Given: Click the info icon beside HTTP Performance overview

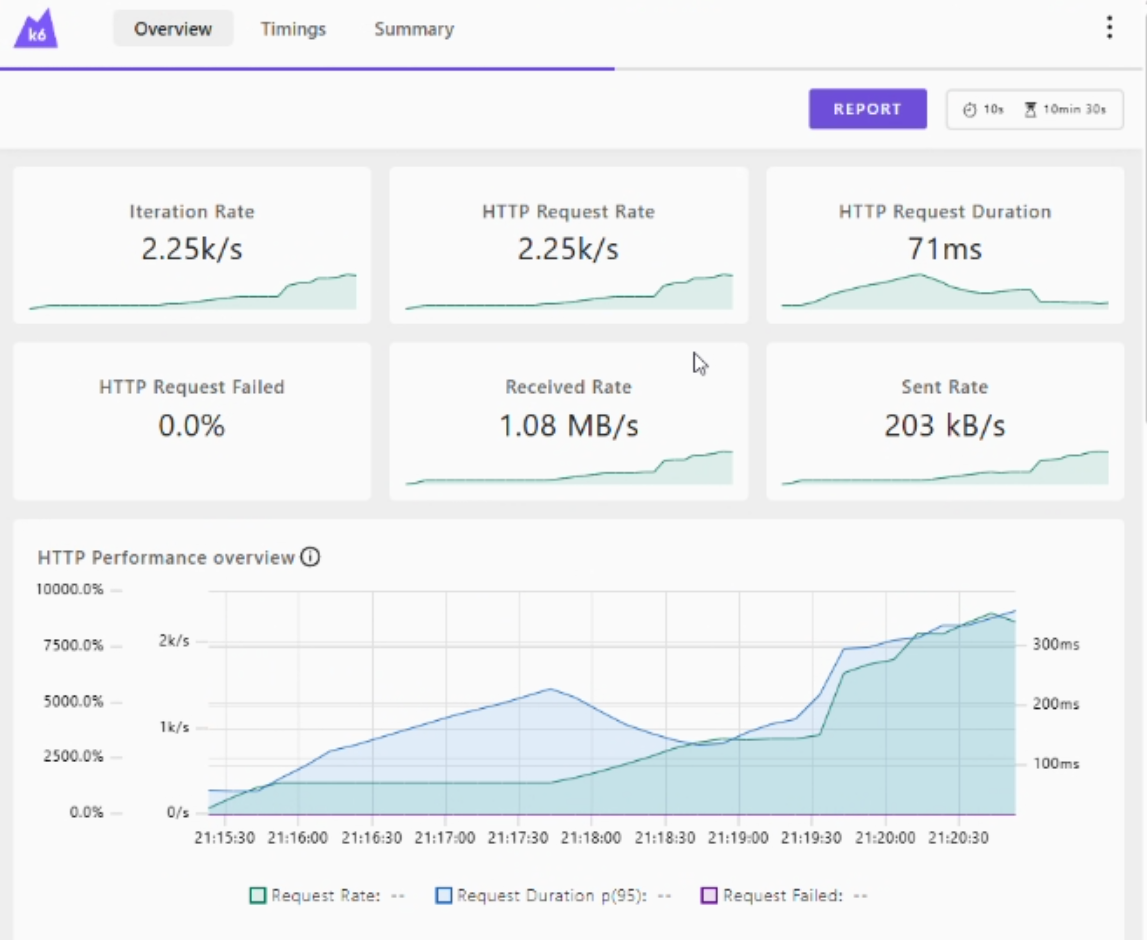Looking at the screenshot, I should [x=310, y=557].
